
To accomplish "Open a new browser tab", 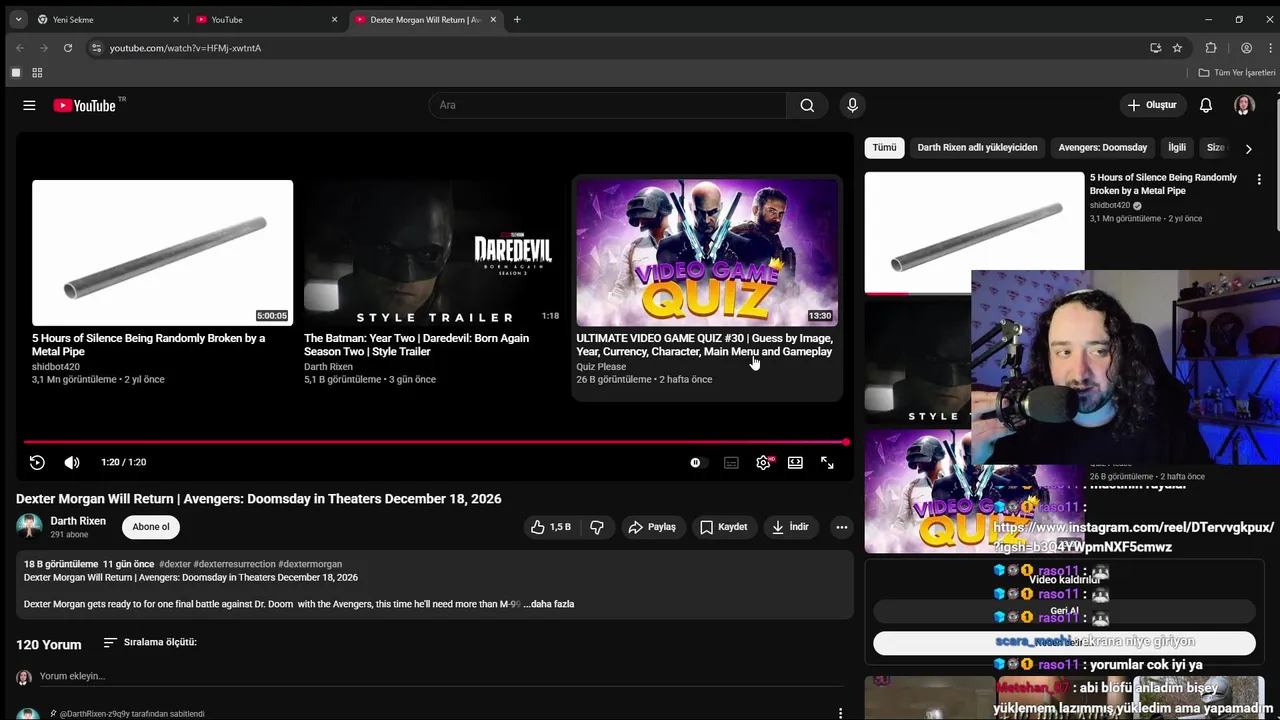I will pyautogui.click(x=517, y=19).
